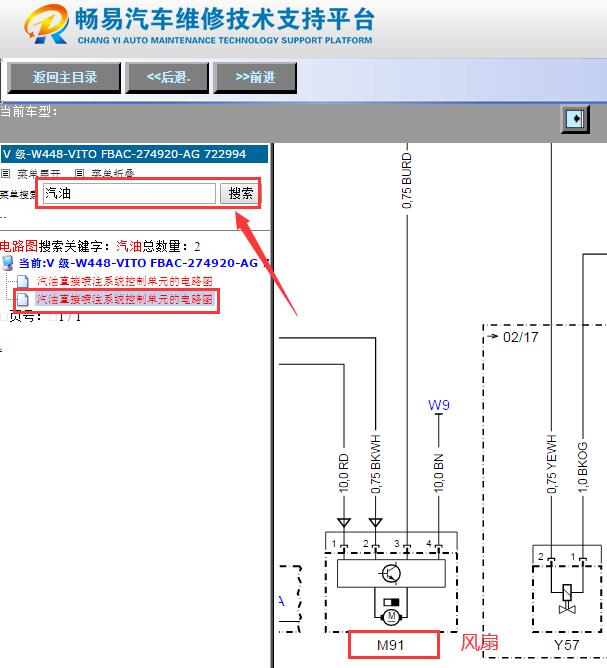The width and height of the screenshot is (607, 668).
Task: Click the document icon of the first search result
Action: [23, 282]
